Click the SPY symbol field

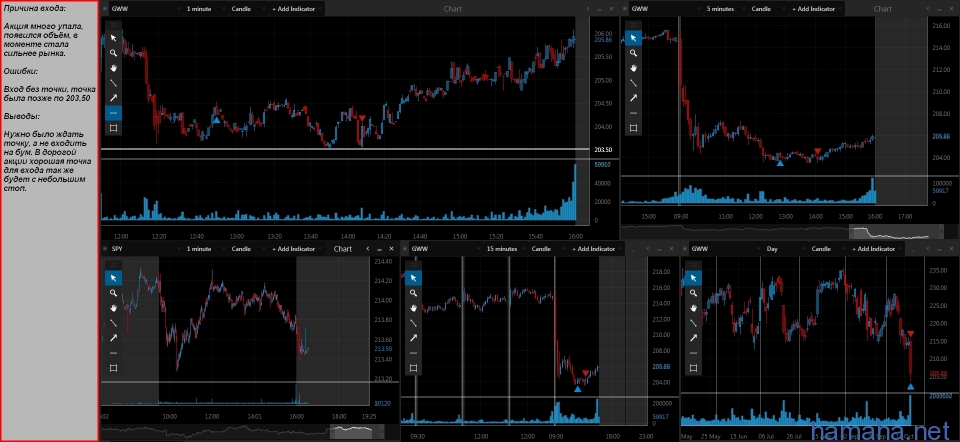[144, 249]
